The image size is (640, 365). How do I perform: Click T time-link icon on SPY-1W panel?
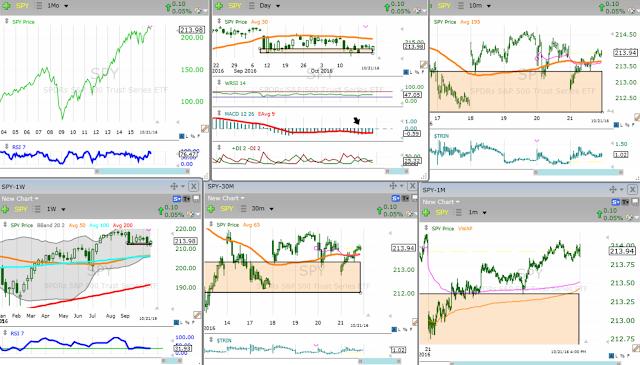click(186, 199)
